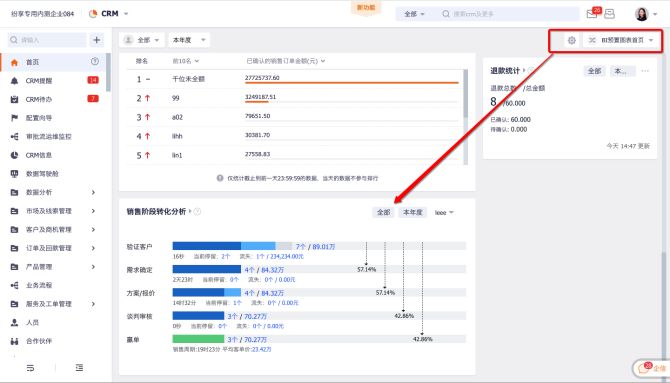The height and width of the screenshot is (383, 670).
Task: Open dashboard settings gear icon
Action: 572,40
